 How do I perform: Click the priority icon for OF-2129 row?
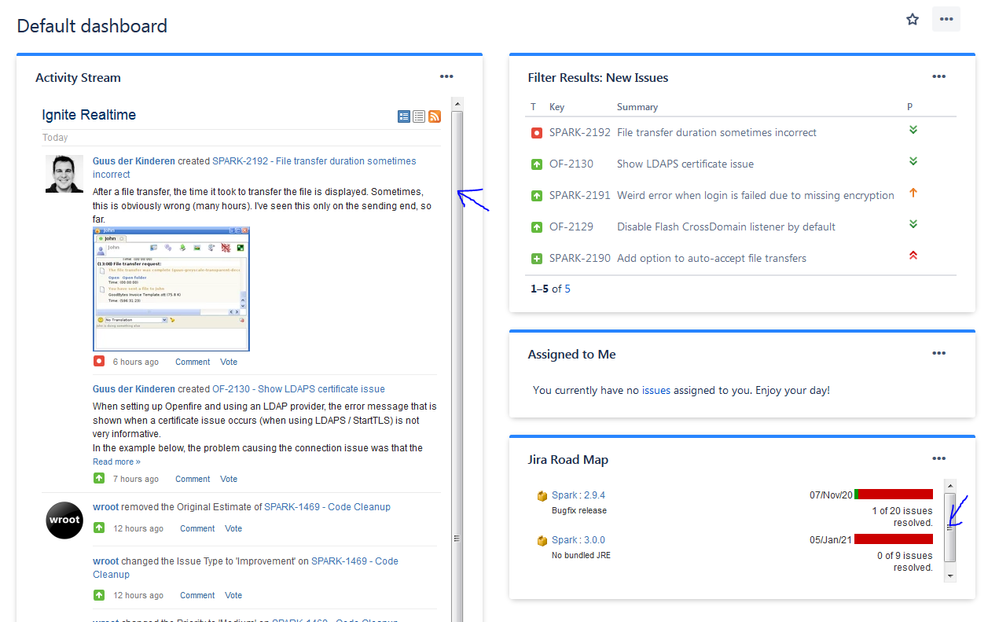point(913,224)
